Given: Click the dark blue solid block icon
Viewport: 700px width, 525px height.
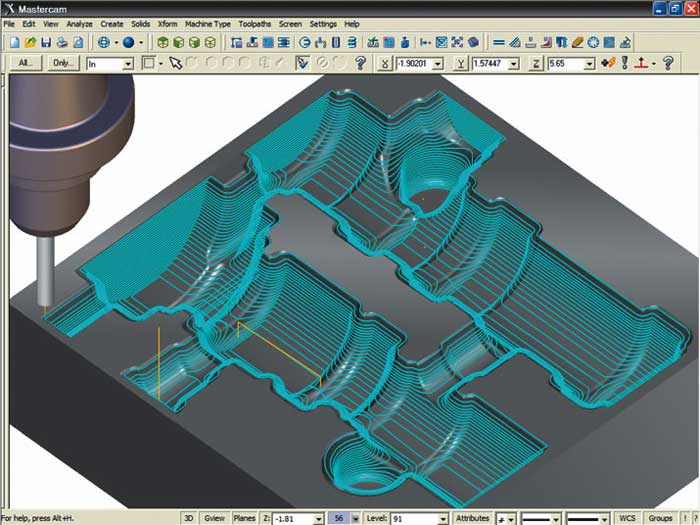Looking at the screenshot, I should click(x=473, y=42).
